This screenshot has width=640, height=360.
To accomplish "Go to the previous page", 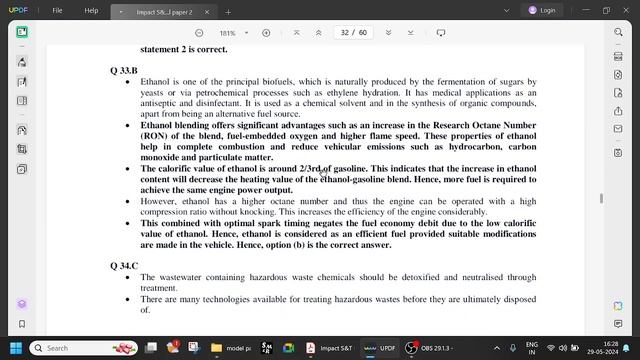I will coord(318,33).
